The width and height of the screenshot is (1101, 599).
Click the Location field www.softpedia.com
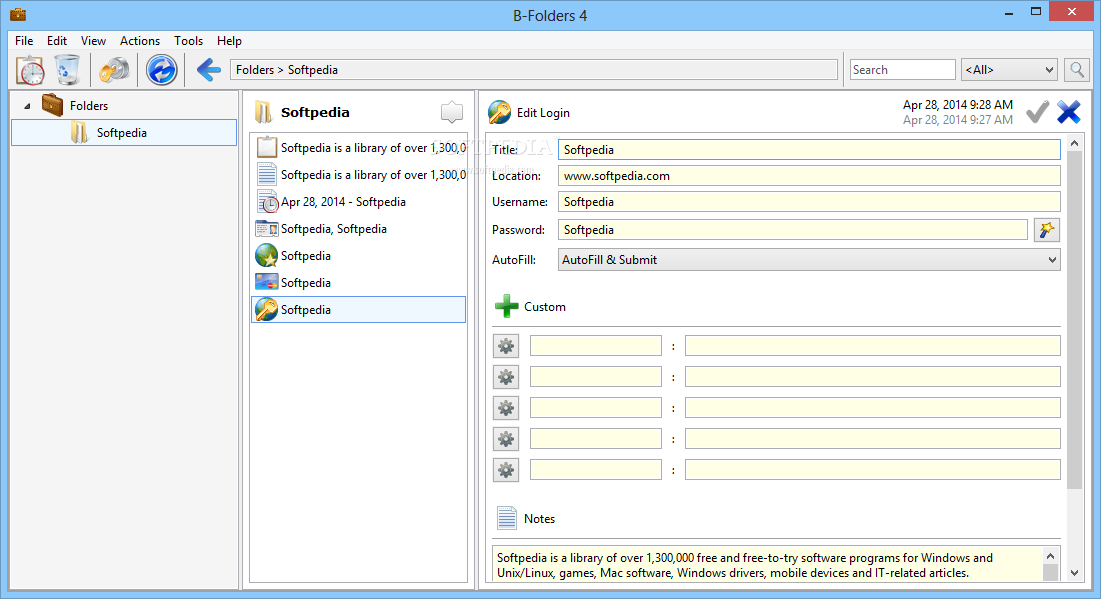point(809,176)
